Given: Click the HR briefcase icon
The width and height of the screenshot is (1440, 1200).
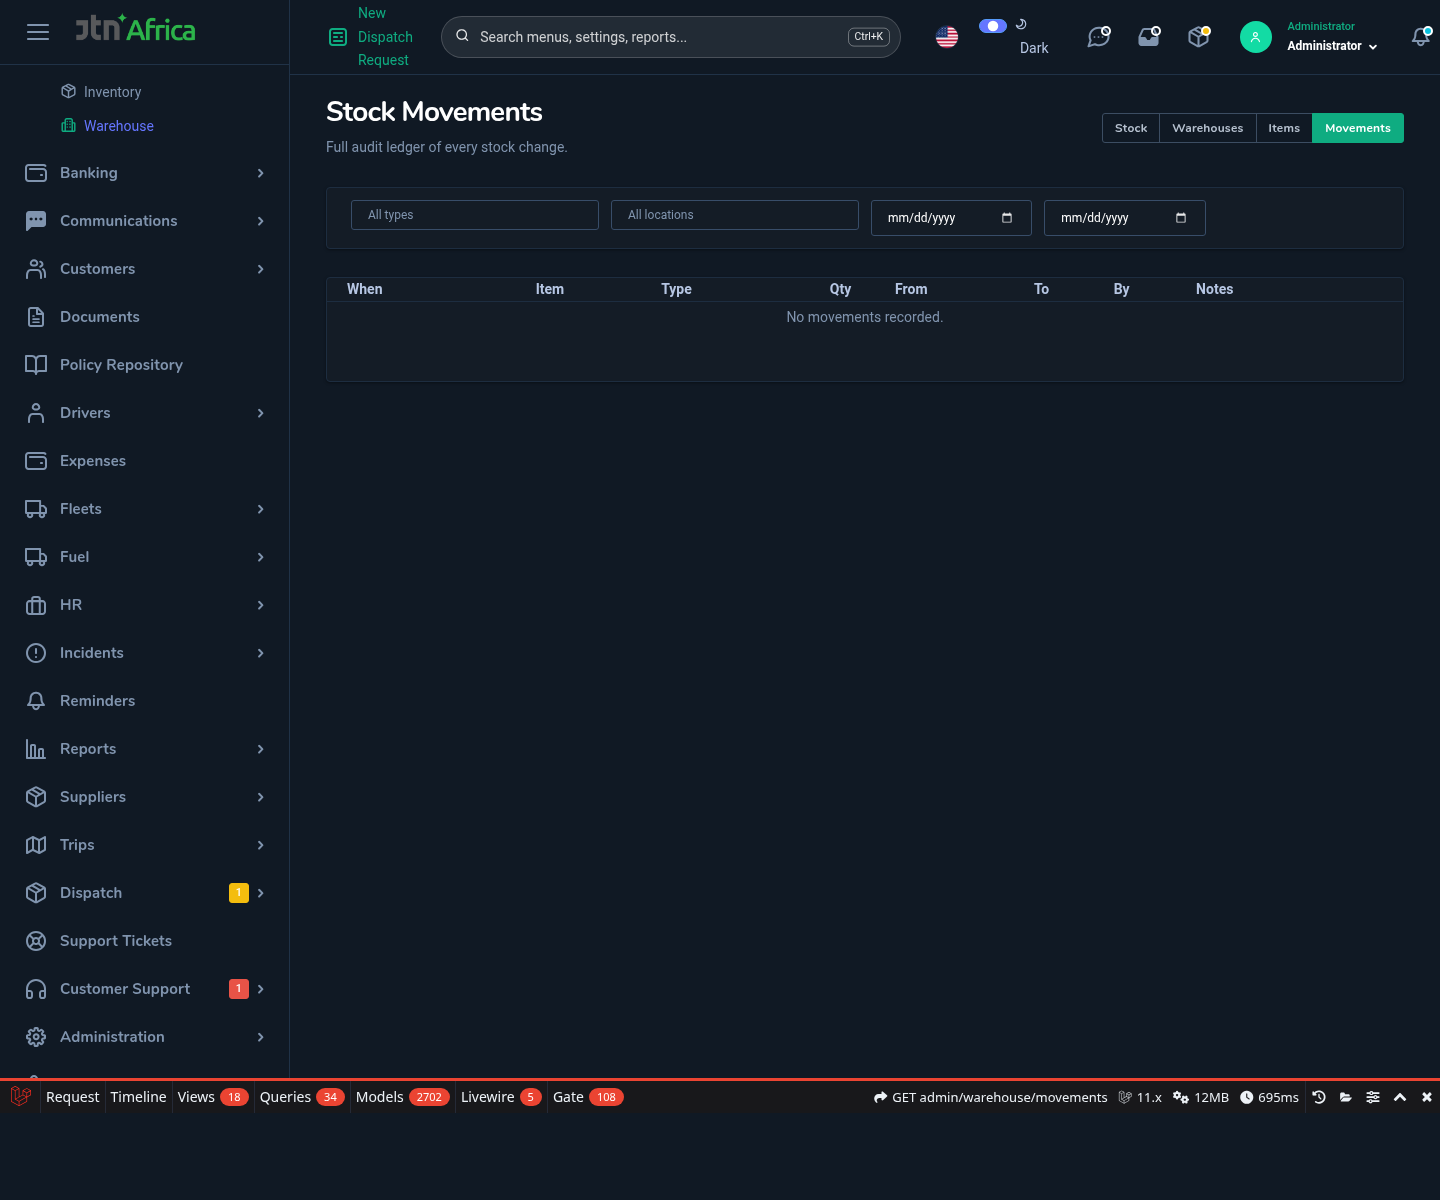Looking at the screenshot, I should coord(36,605).
